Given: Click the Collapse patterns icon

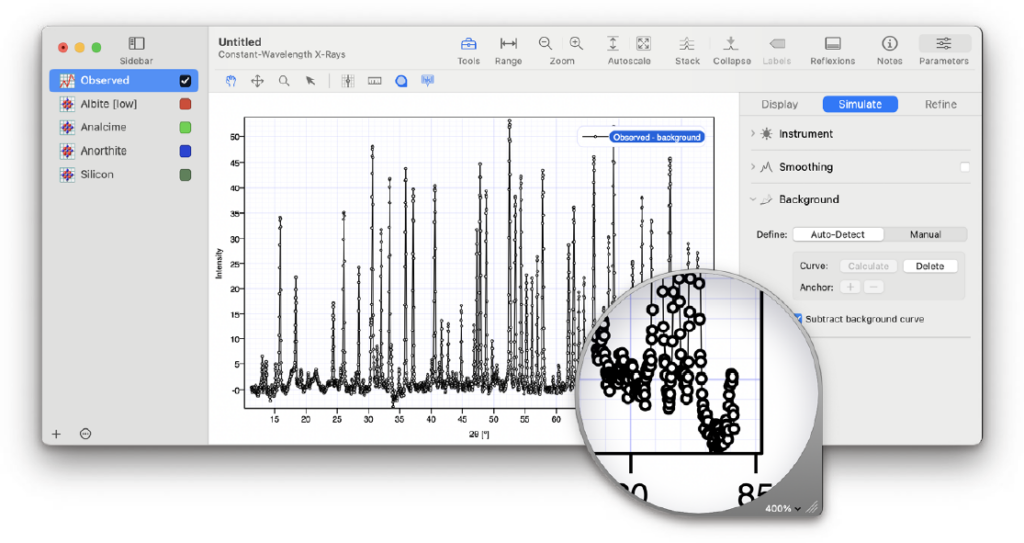Looking at the screenshot, I should (x=731, y=44).
